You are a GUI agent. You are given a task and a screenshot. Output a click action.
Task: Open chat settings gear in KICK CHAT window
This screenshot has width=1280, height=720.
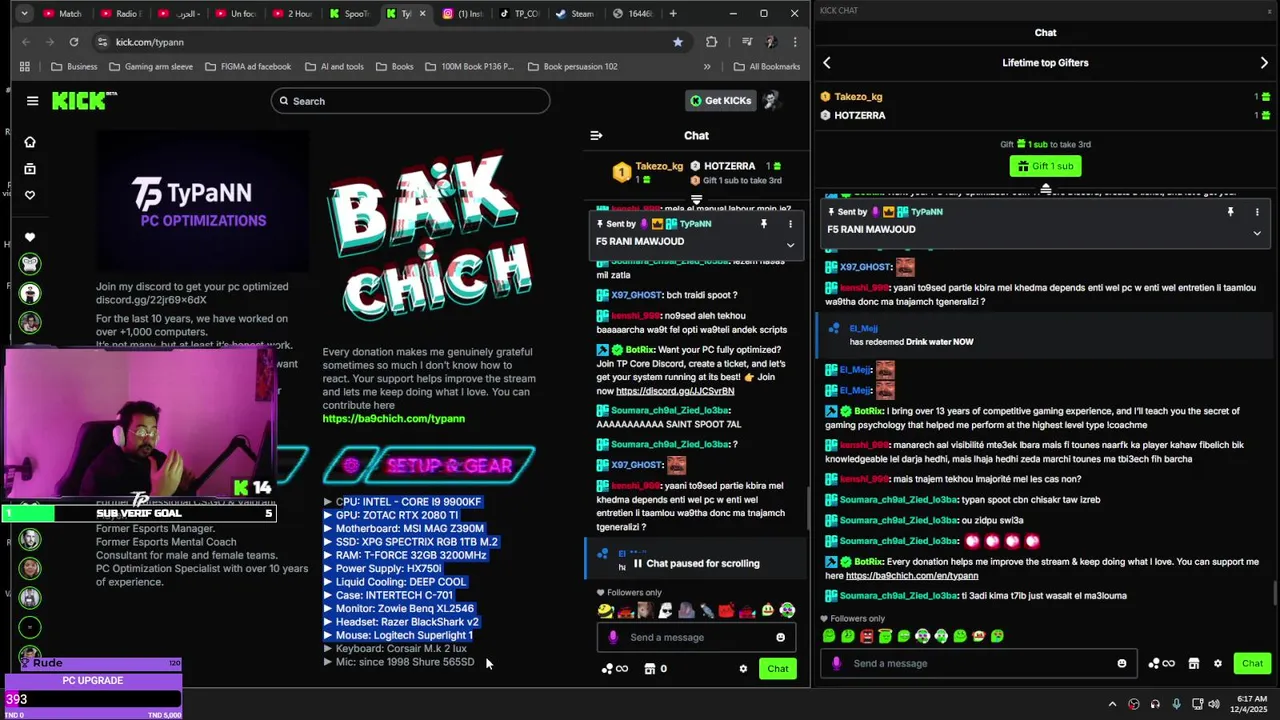tap(1217, 663)
